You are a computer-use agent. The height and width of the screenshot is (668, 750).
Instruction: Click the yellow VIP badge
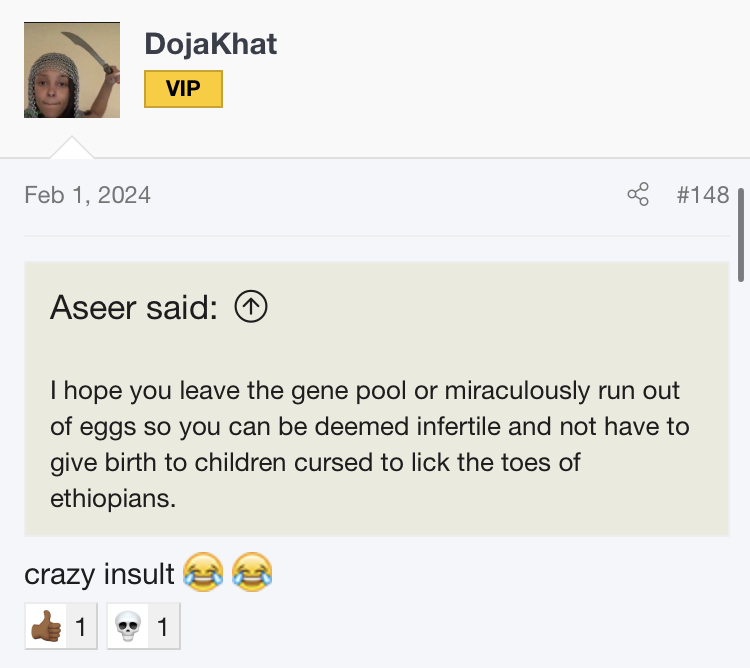tap(183, 89)
